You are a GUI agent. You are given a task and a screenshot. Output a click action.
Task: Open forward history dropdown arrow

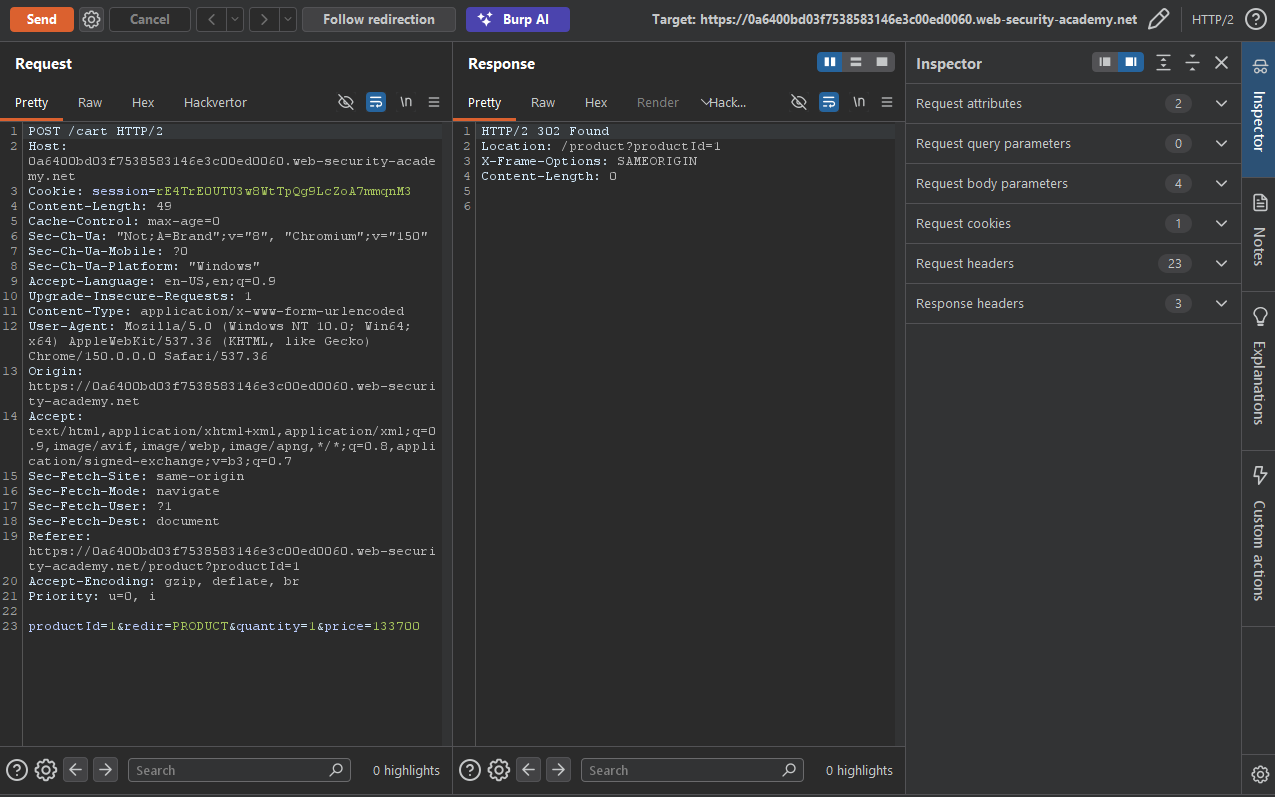(288, 19)
